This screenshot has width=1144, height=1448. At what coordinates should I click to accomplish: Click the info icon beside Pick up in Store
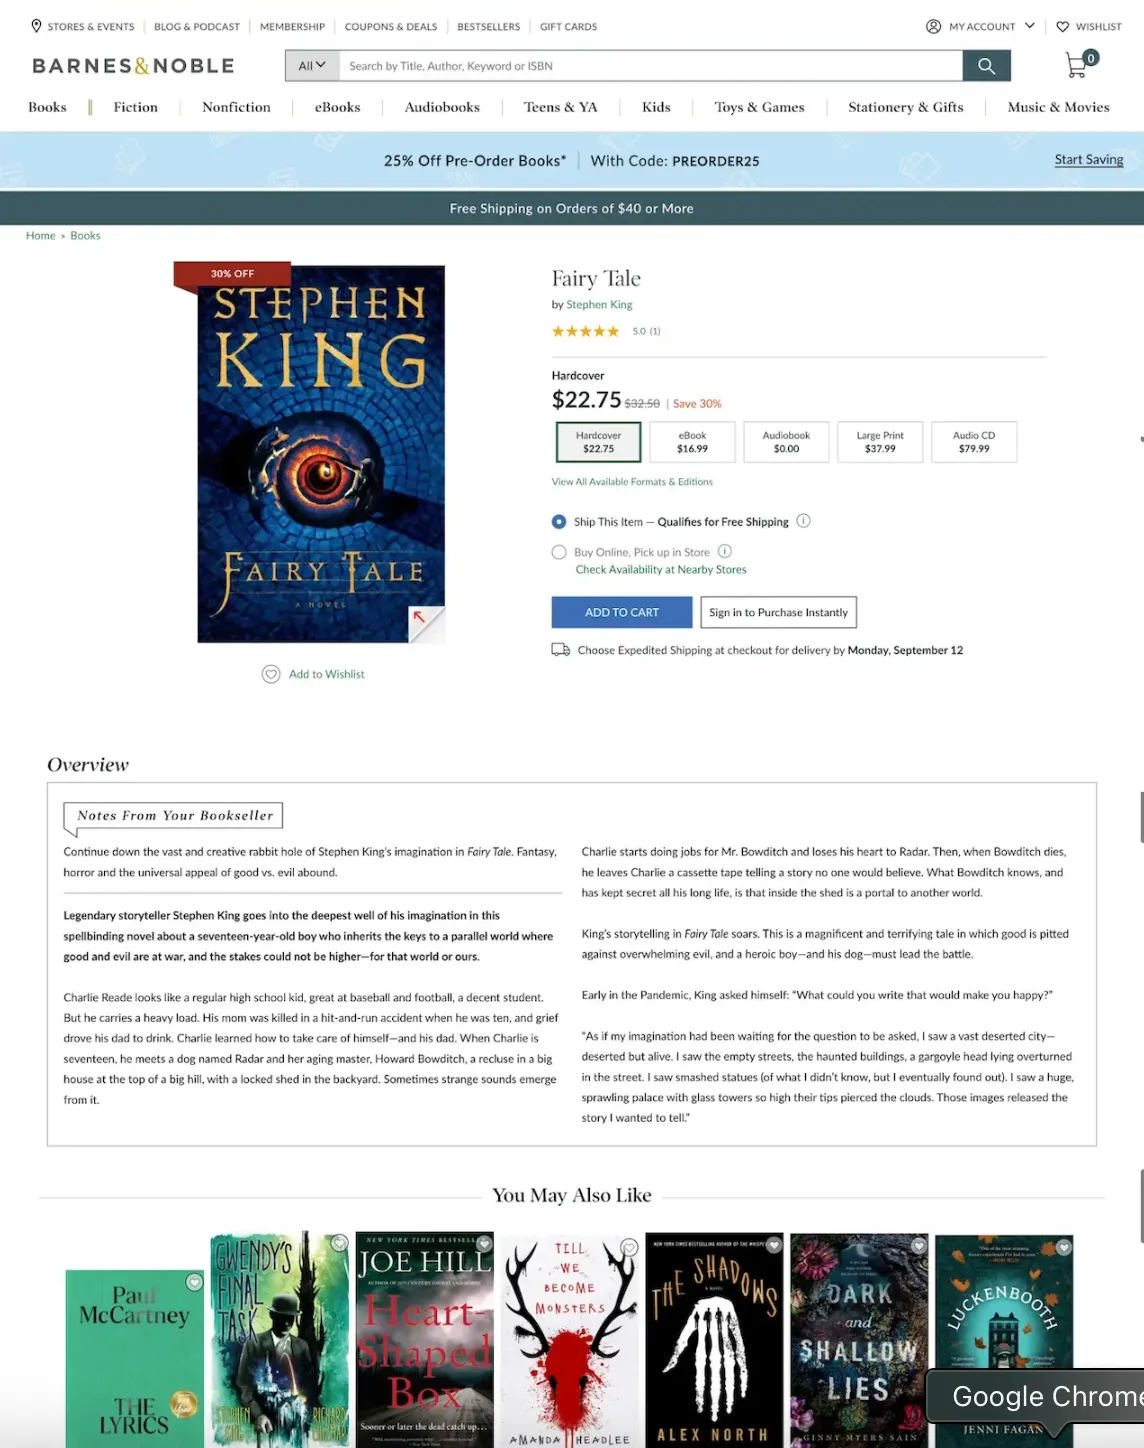[725, 551]
